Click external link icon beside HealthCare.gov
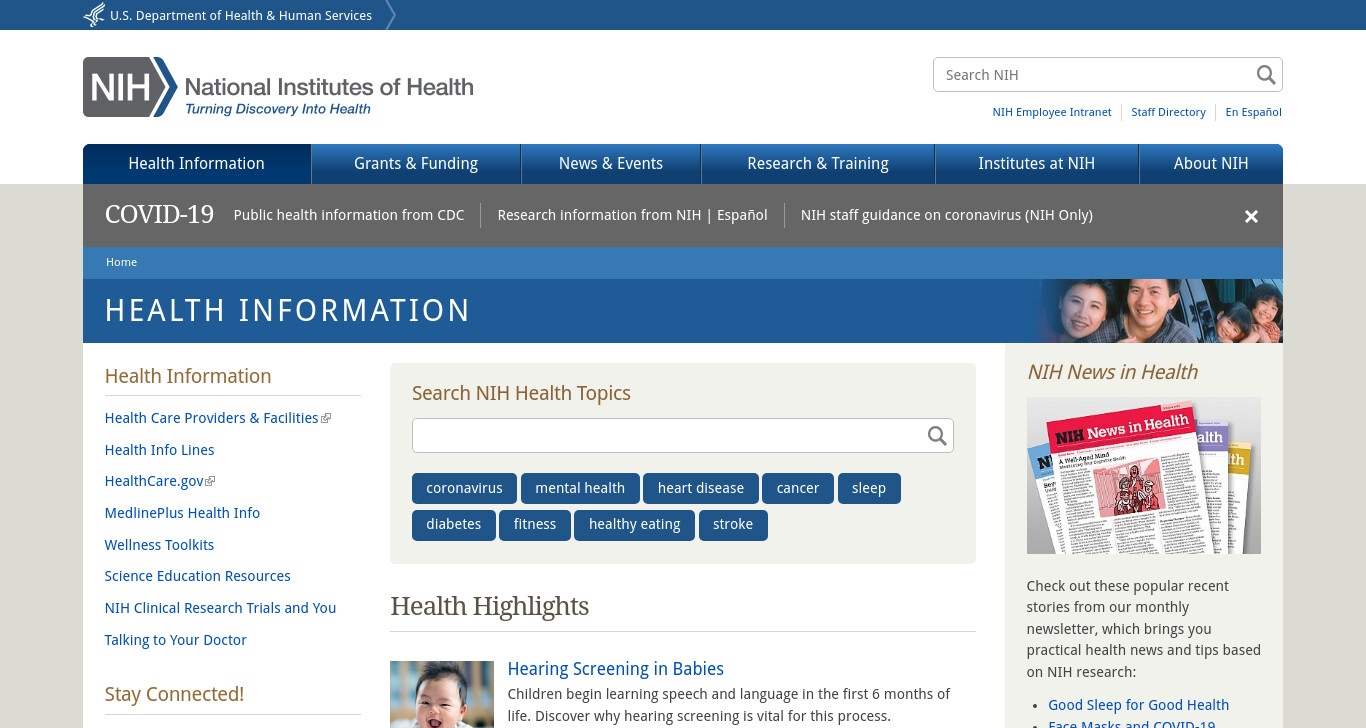 (x=210, y=481)
